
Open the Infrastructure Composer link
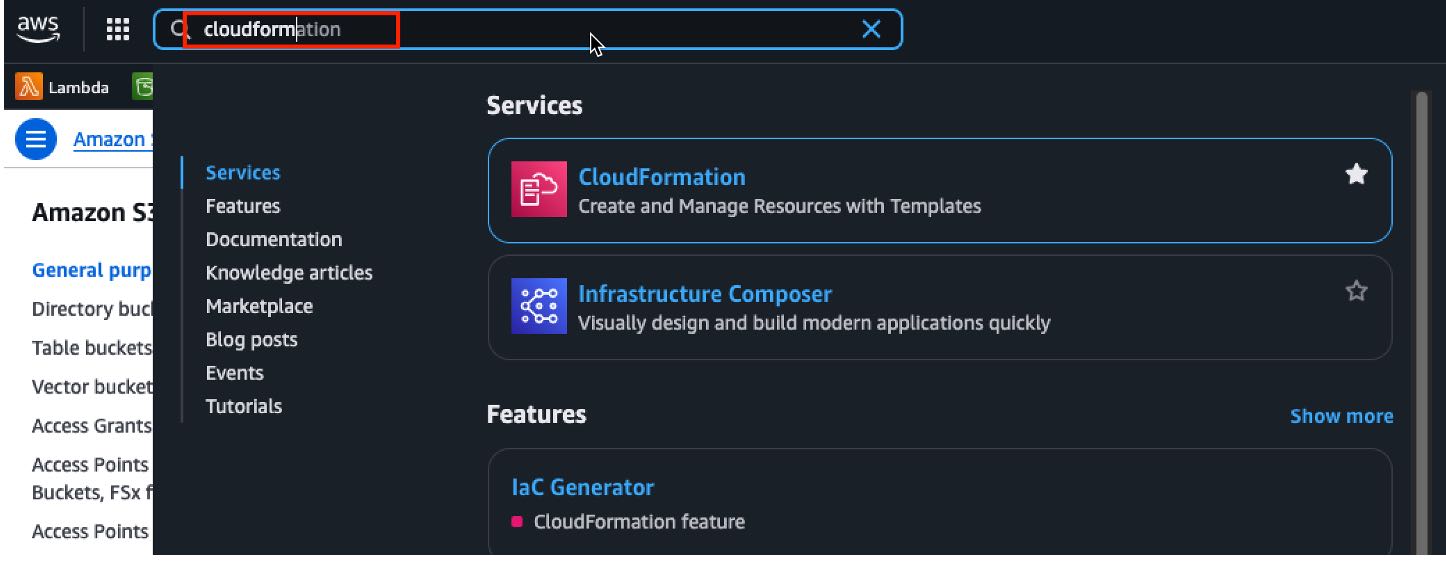tap(705, 294)
